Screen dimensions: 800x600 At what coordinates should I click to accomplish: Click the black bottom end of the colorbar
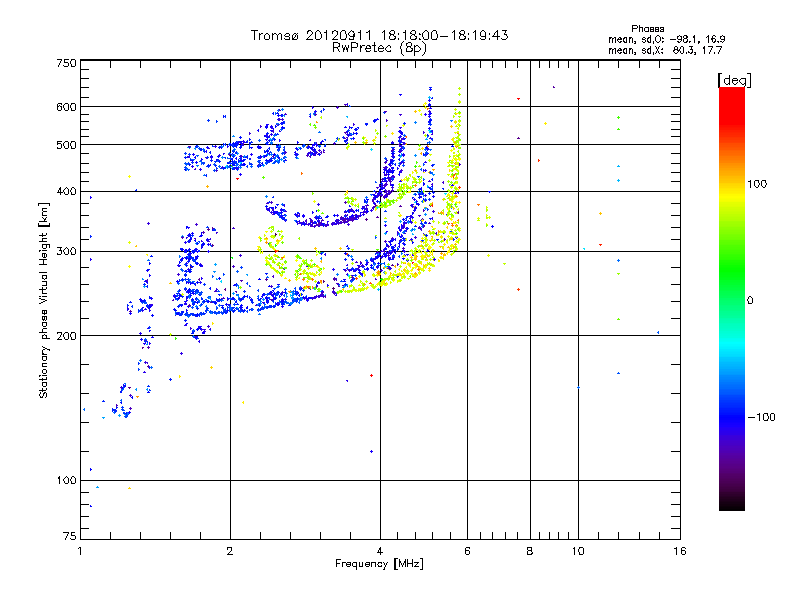tap(732, 503)
